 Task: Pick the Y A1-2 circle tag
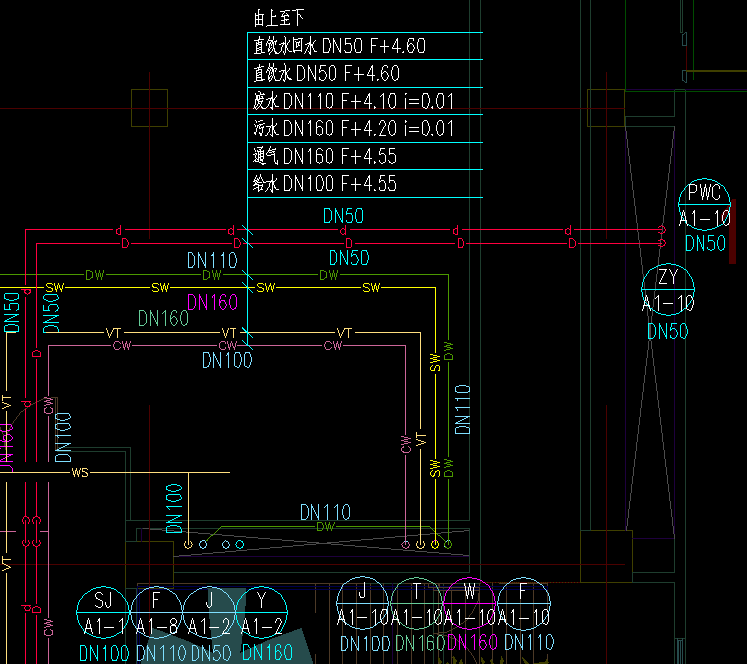(x=262, y=613)
